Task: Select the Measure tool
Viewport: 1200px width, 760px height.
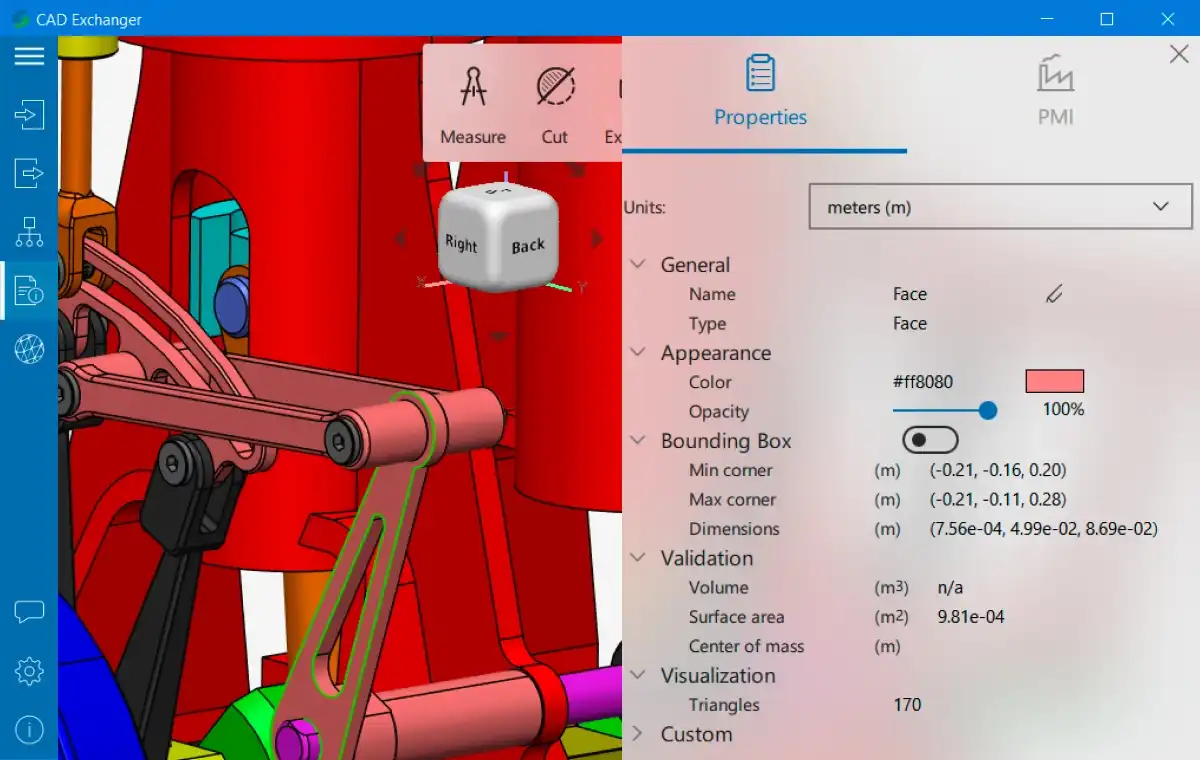Action: pos(473,105)
